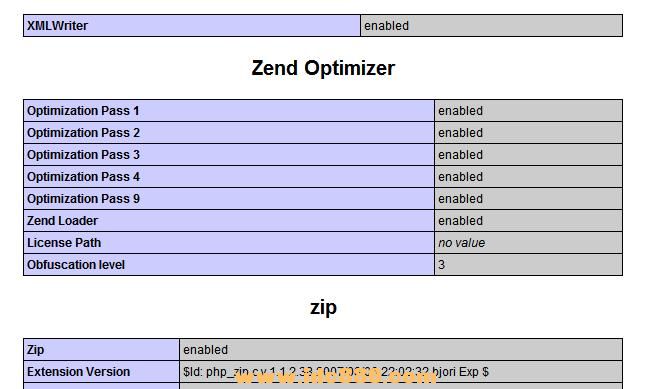
Task: Click the Zend Loader label
Action: point(62,221)
